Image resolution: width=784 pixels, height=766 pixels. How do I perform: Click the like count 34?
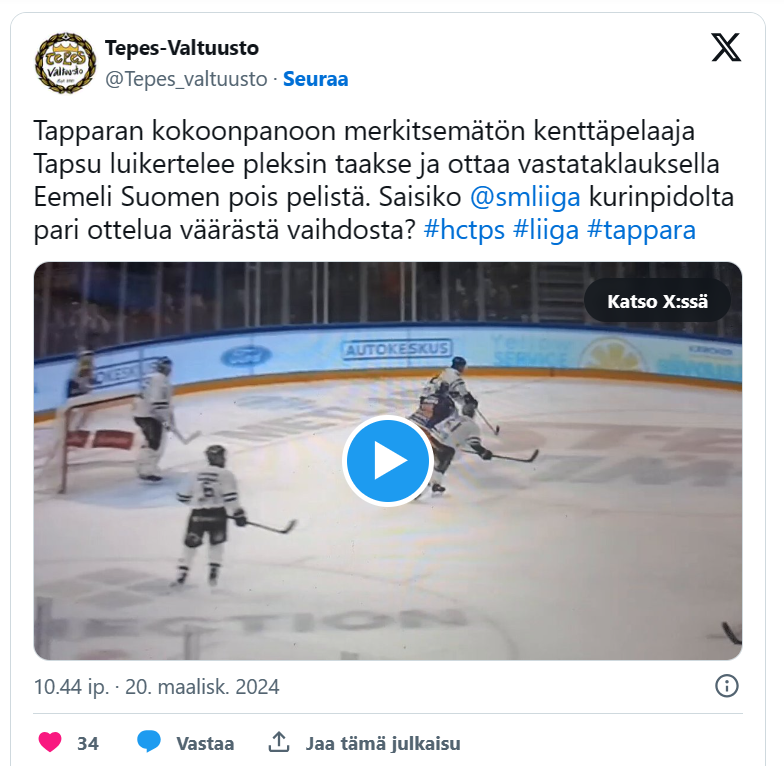[88, 743]
